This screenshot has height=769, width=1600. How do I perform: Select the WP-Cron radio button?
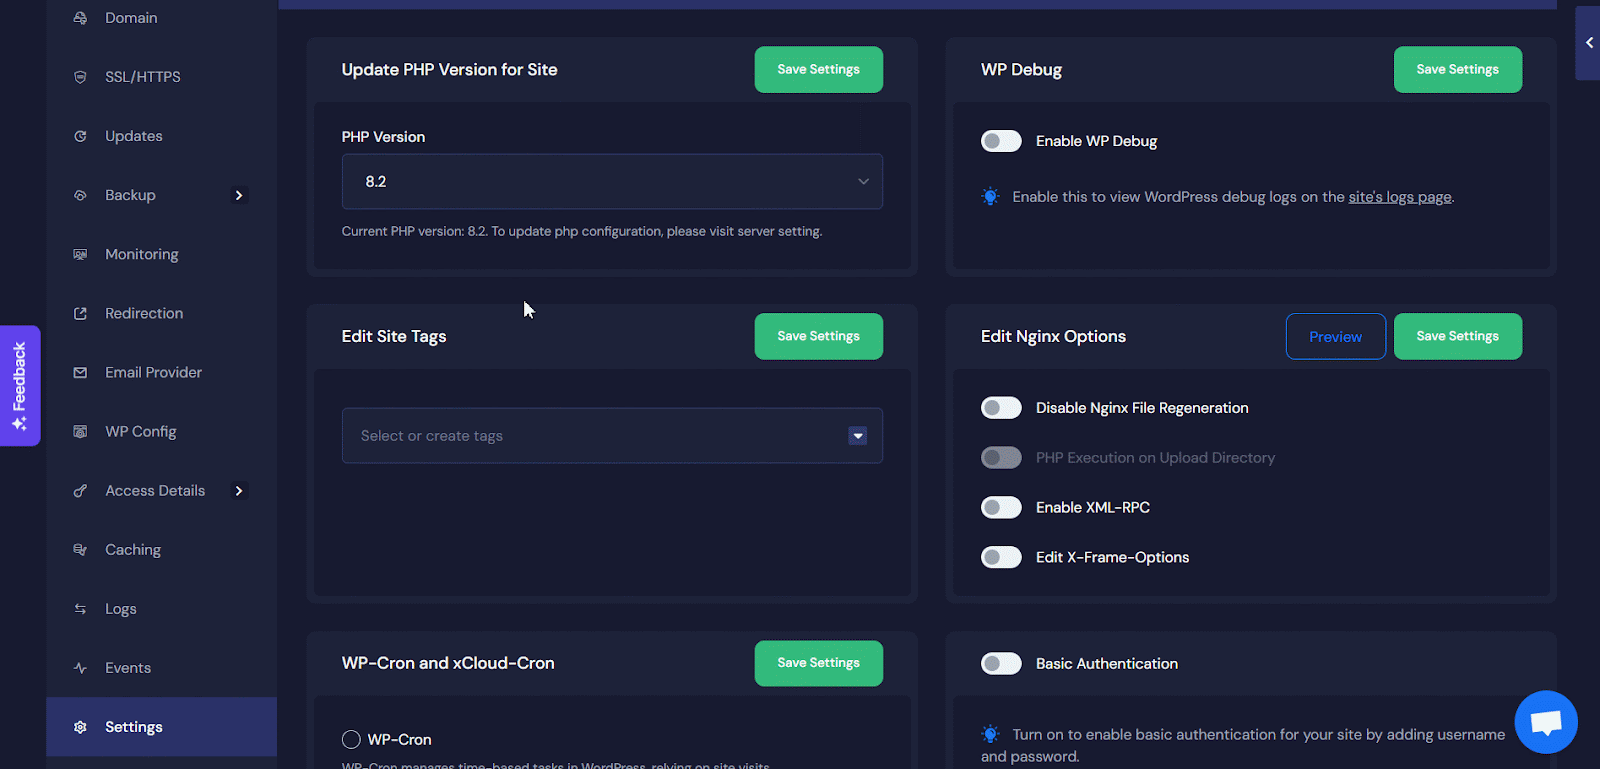(x=351, y=739)
